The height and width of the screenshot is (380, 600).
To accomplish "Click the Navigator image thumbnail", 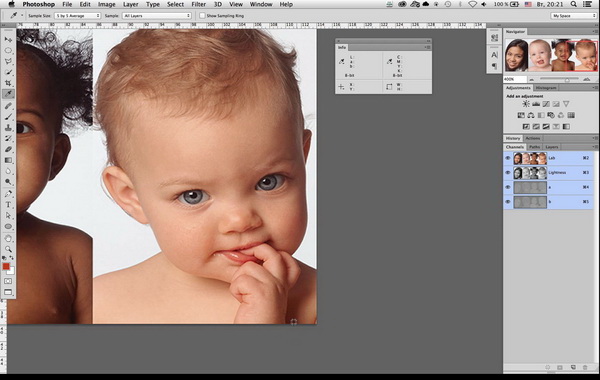I will pyautogui.click(x=551, y=55).
